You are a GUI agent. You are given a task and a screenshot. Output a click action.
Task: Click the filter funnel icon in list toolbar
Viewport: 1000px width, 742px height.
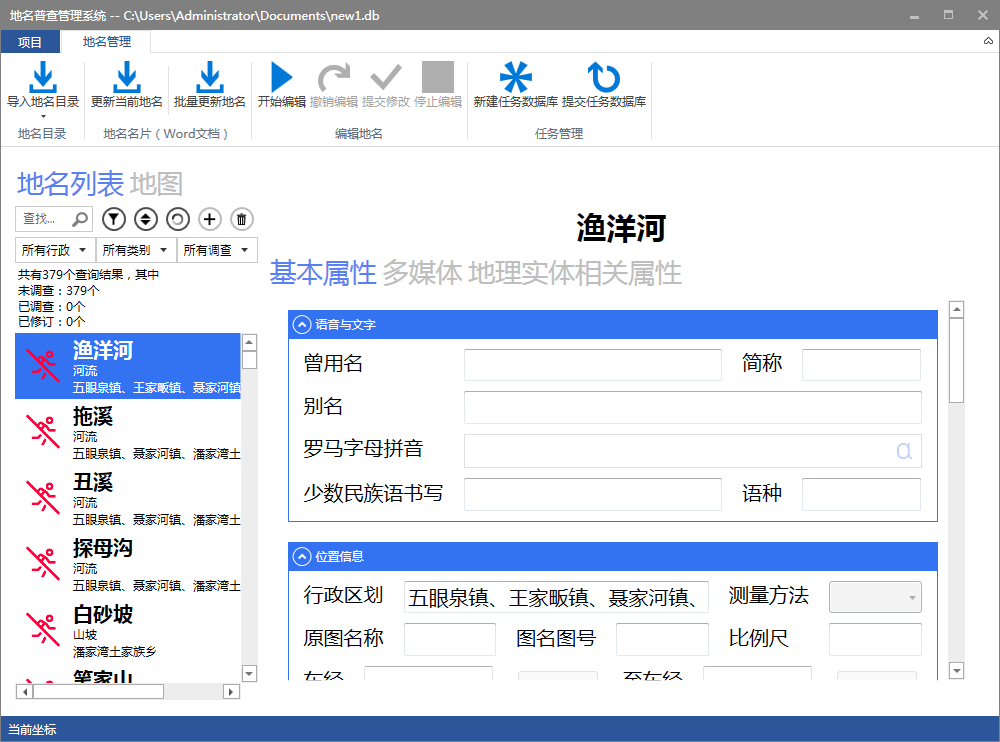pyautogui.click(x=114, y=219)
